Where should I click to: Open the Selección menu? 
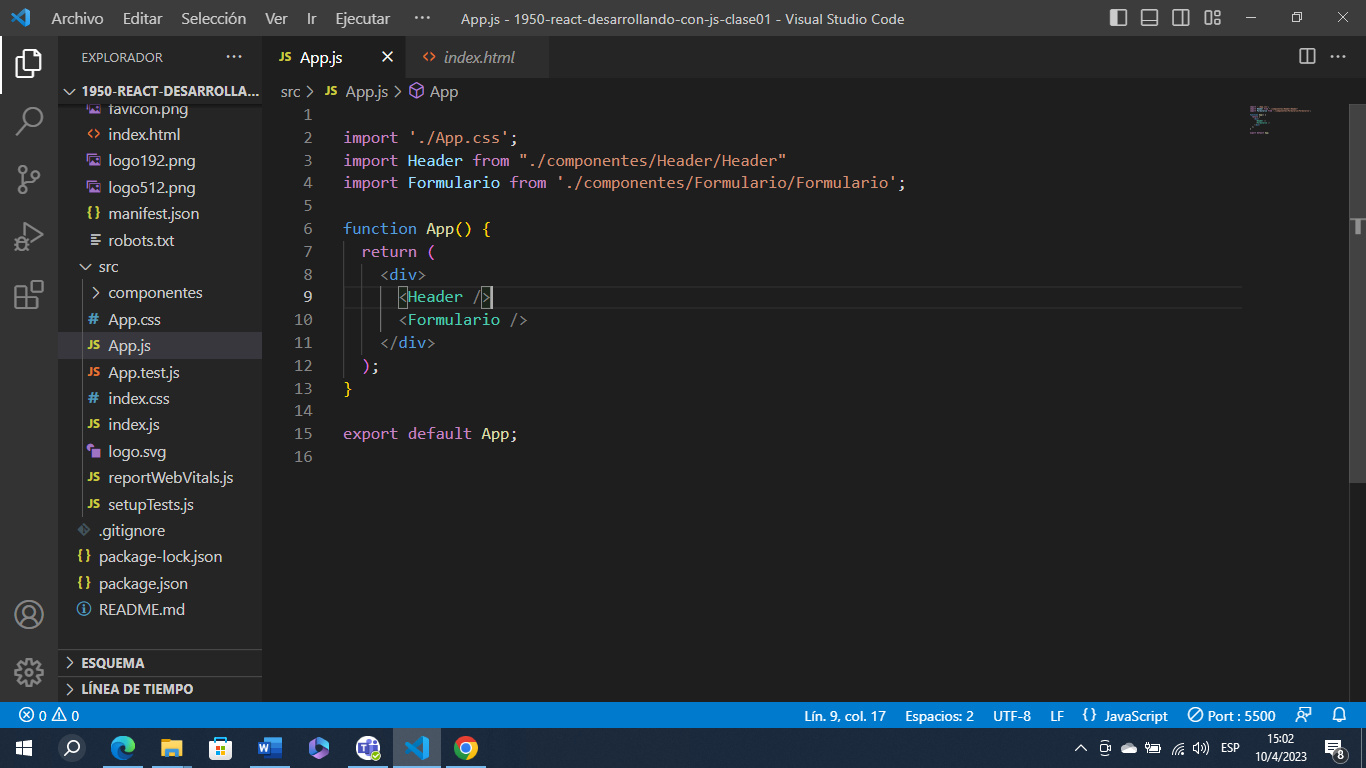213,18
